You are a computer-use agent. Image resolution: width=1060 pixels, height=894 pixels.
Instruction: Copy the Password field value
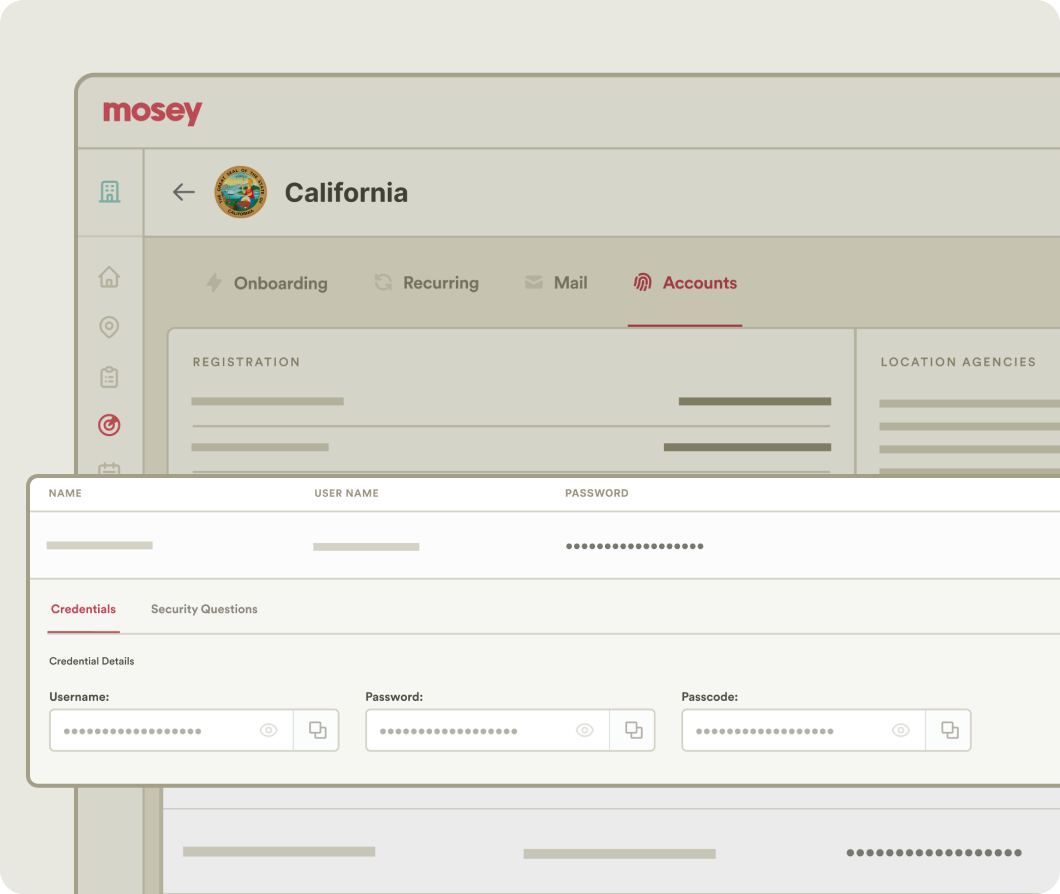coord(633,730)
